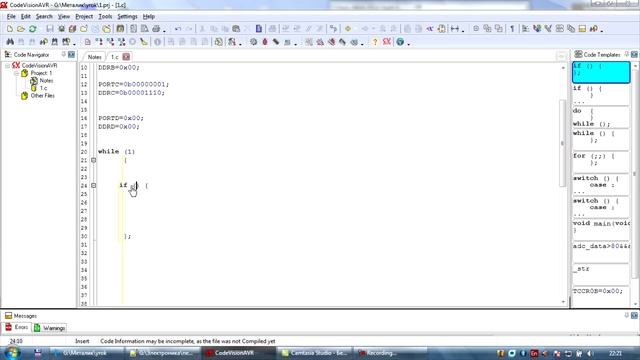The height and width of the screenshot is (360, 640).
Task: Open a file using the folder icon
Action: [21, 29]
